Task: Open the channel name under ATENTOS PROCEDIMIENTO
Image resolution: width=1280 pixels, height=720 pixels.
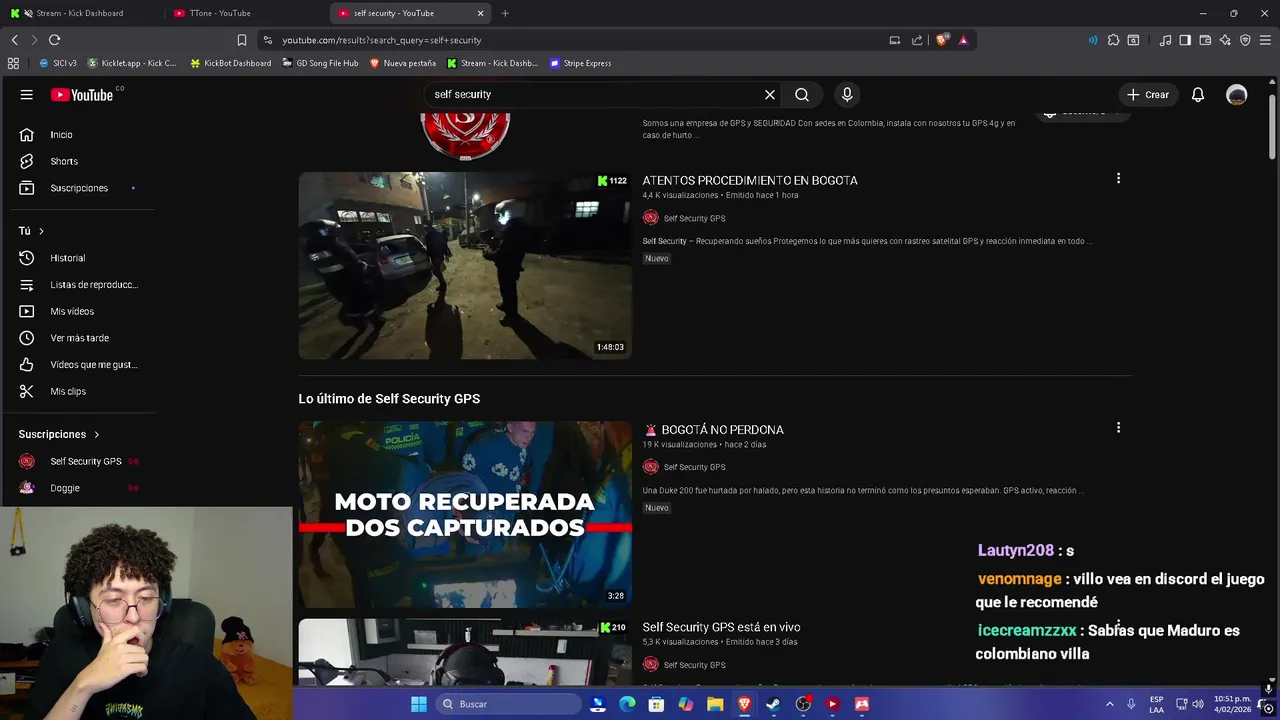Action: point(694,218)
